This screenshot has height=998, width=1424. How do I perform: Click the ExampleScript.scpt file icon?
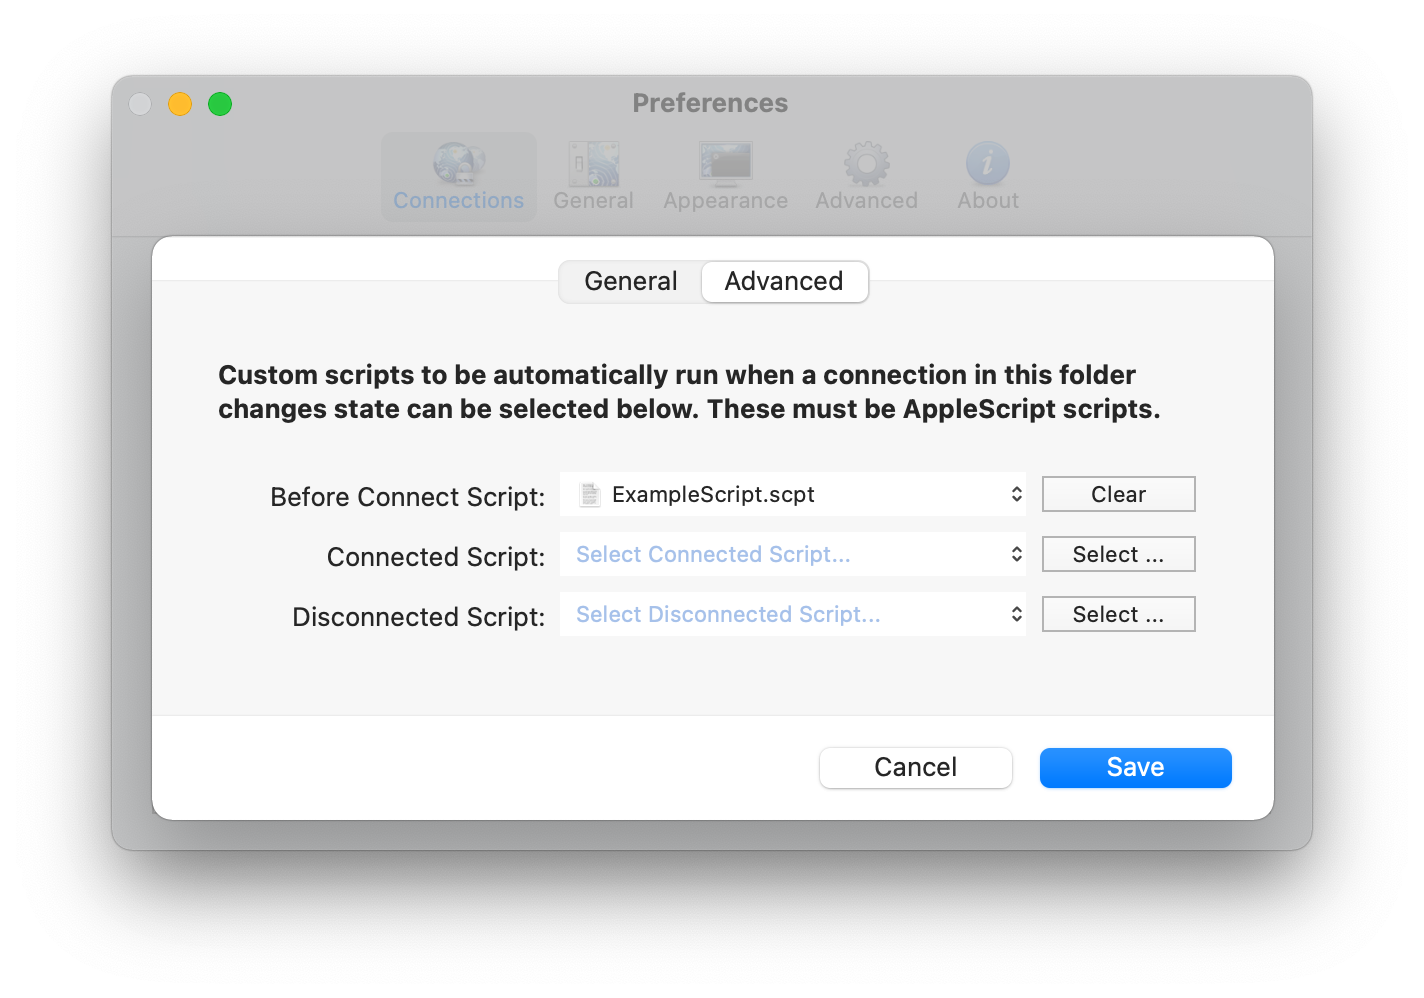coord(590,494)
